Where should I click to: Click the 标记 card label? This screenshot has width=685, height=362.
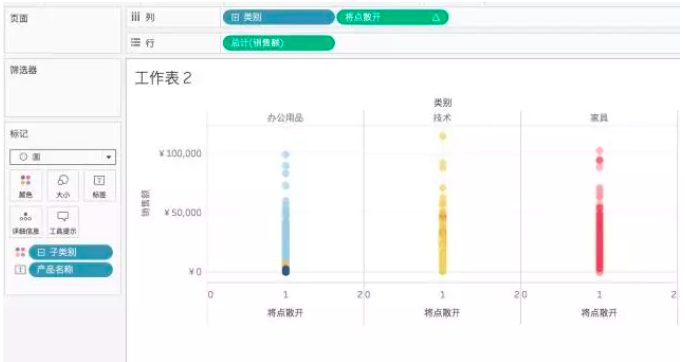(19, 134)
